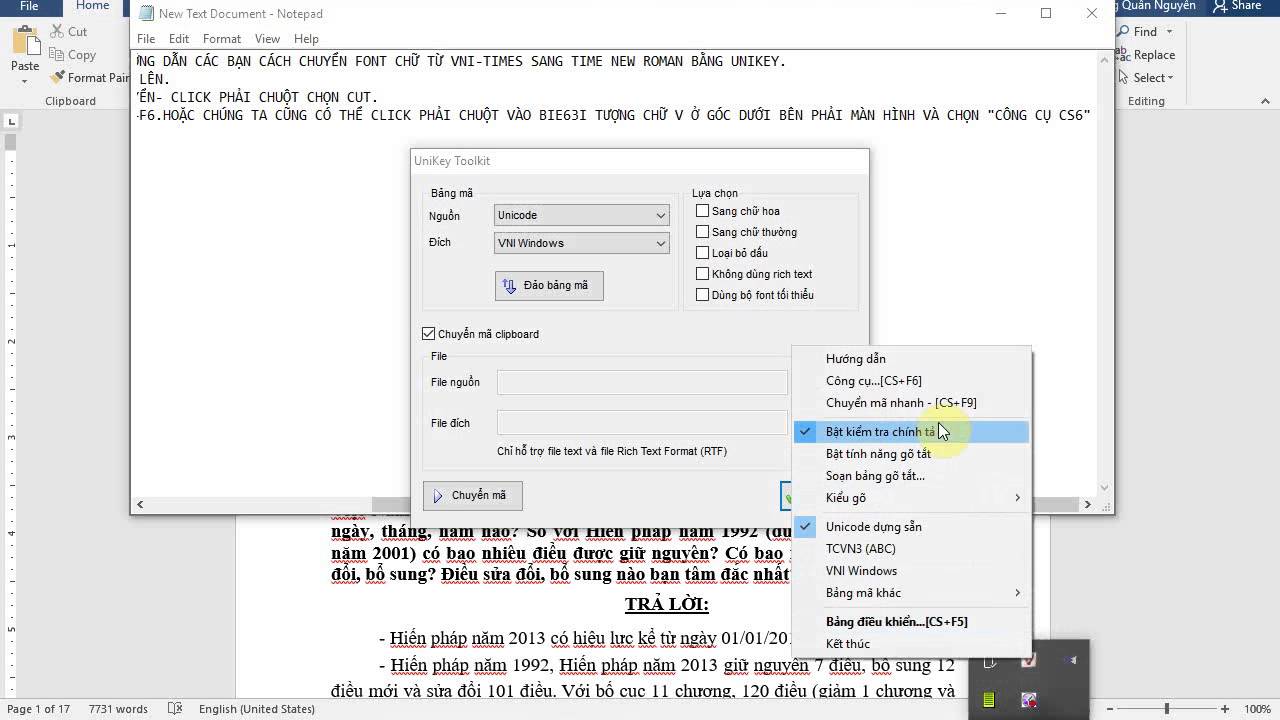This screenshot has width=1280, height=720.
Task: Check the Sang chữ hoa option
Action: pos(702,211)
